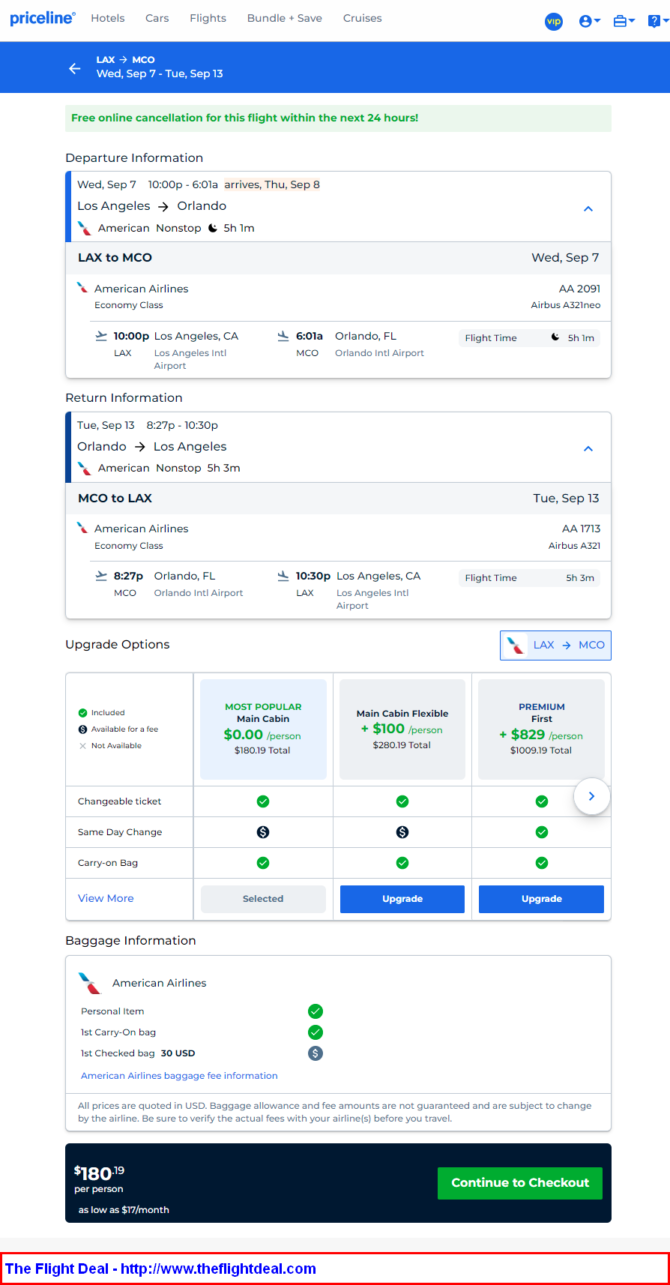This screenshot has width=670, height=1285.
Task: Click overnight moon icon in Flight Time box
Action: [555, 337]
